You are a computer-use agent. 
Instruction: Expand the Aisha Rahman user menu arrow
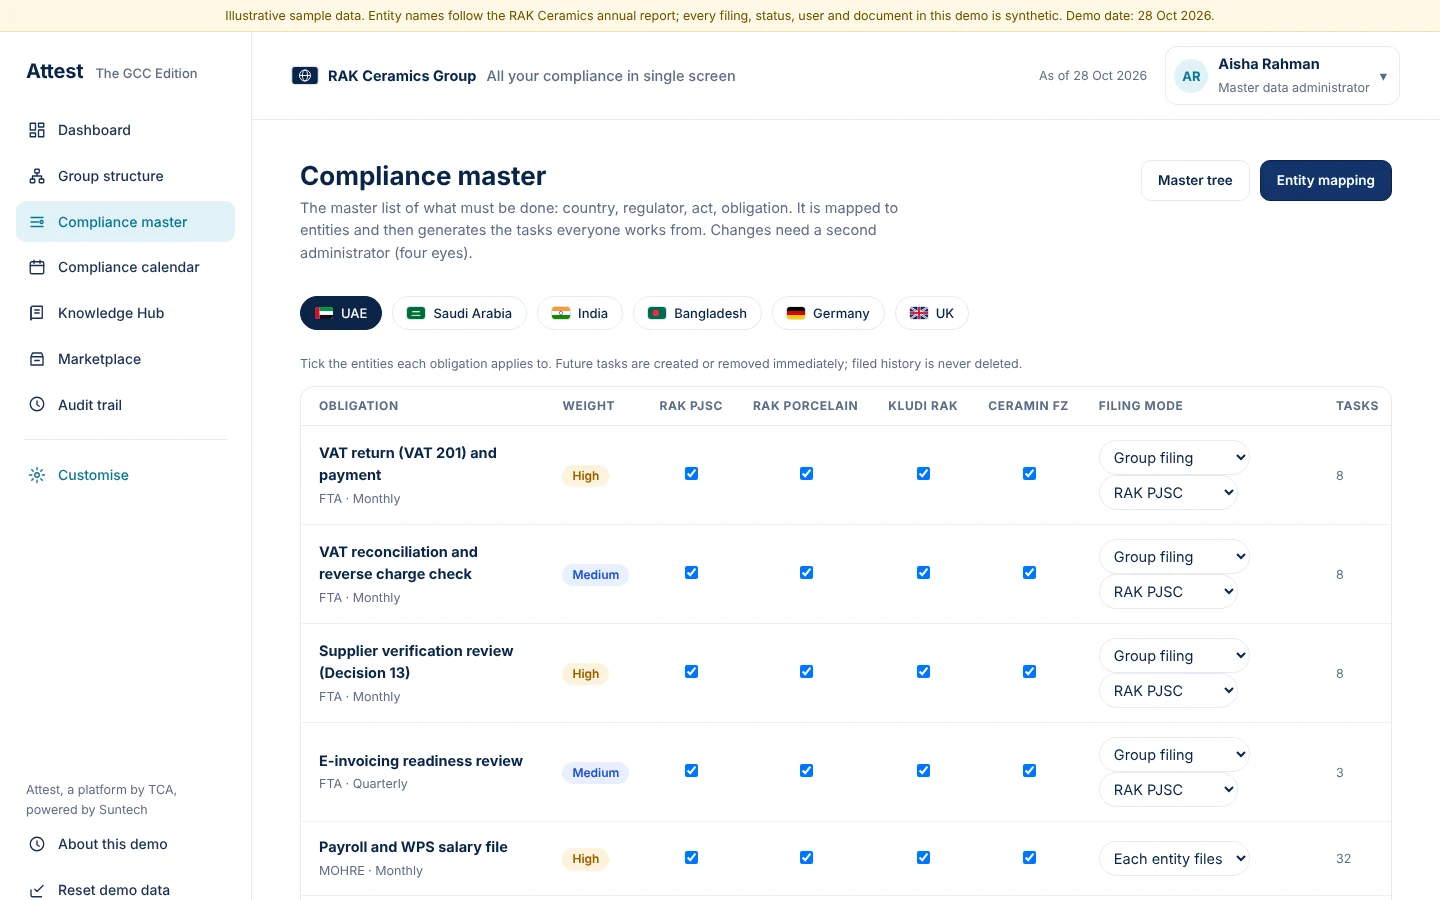click(1383, 77)
